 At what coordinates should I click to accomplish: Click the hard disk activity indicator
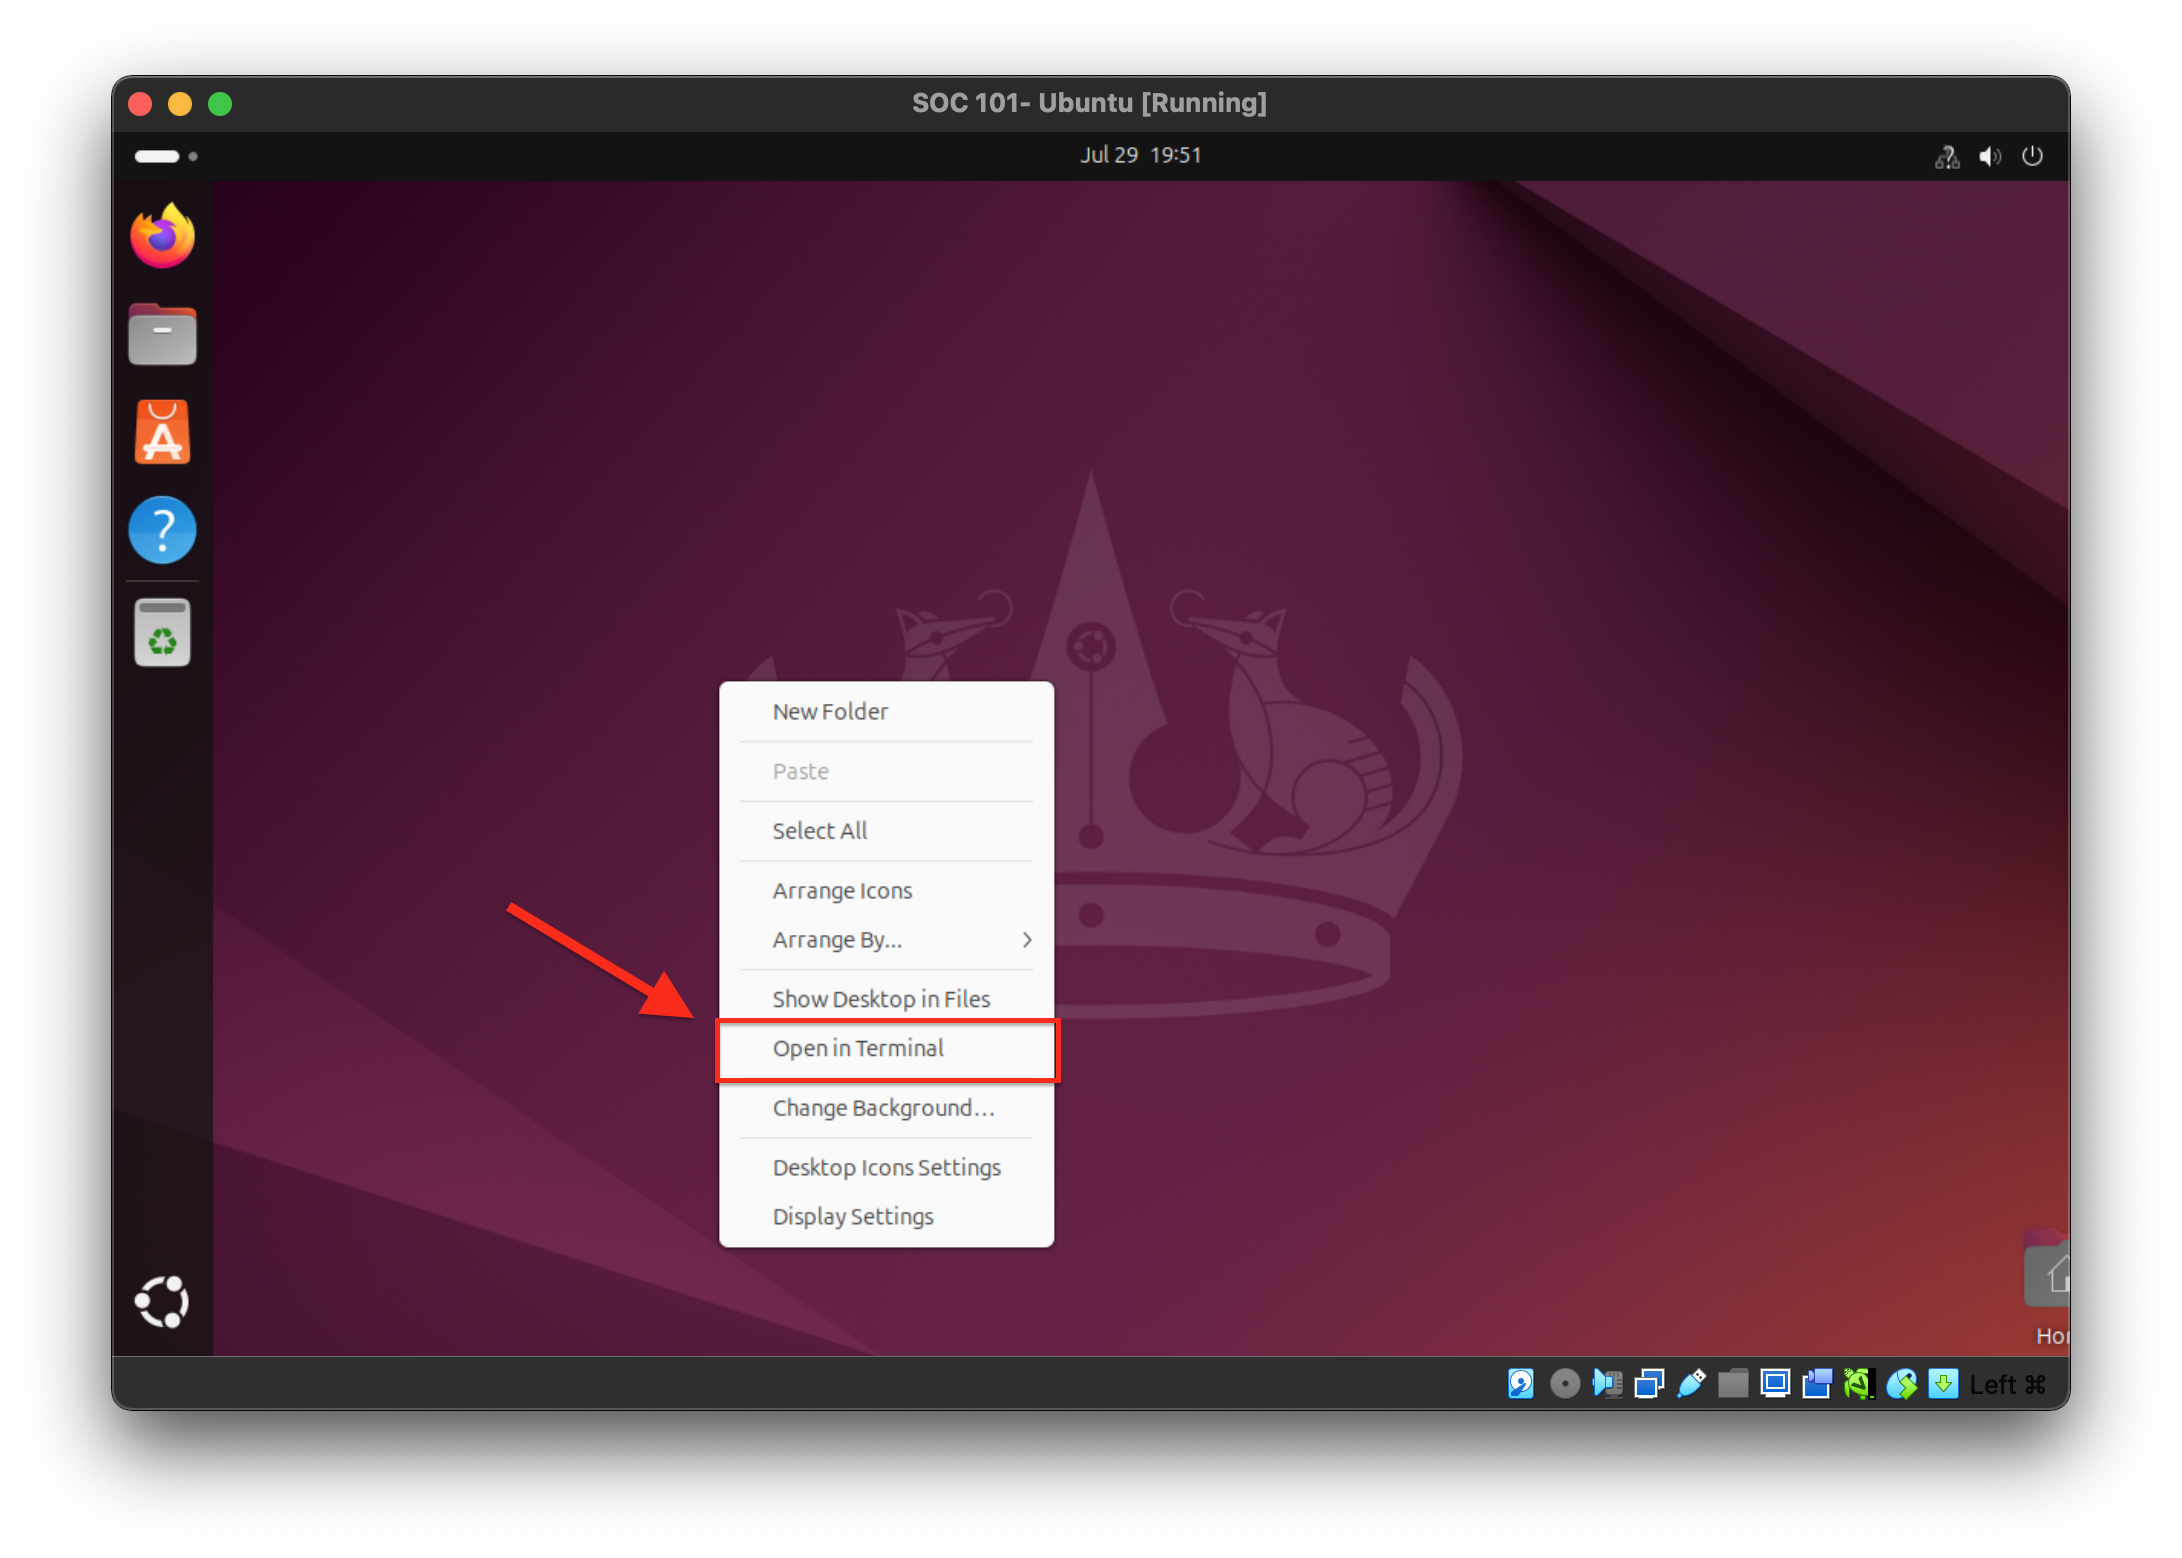pos(1521,1383)
